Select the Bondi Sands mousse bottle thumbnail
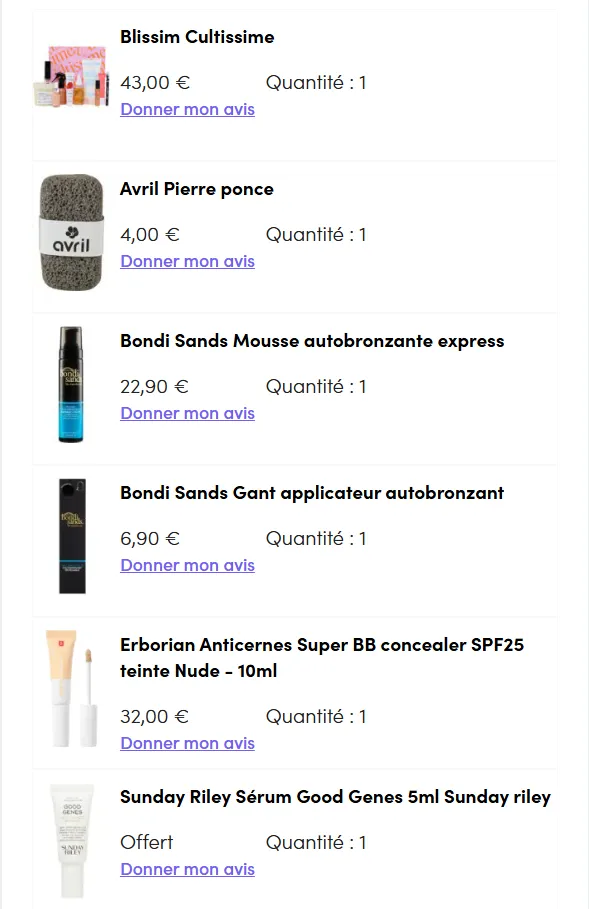The width and height of the screenshot is (589, 909). tap(71, 383)
